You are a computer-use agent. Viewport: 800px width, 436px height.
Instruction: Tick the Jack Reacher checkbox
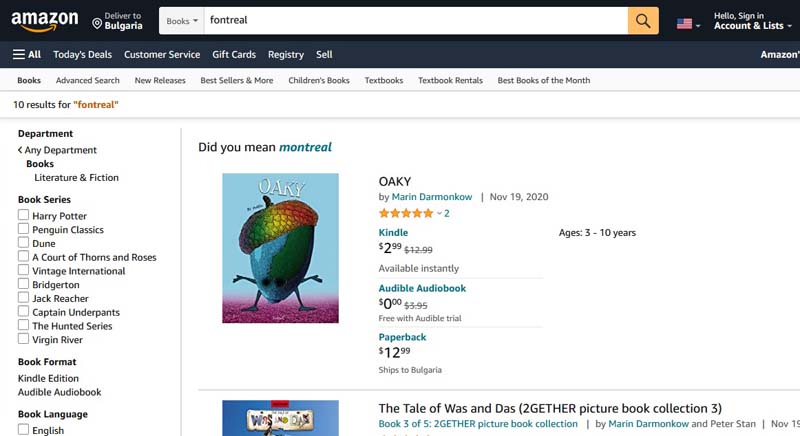(24, 298)
